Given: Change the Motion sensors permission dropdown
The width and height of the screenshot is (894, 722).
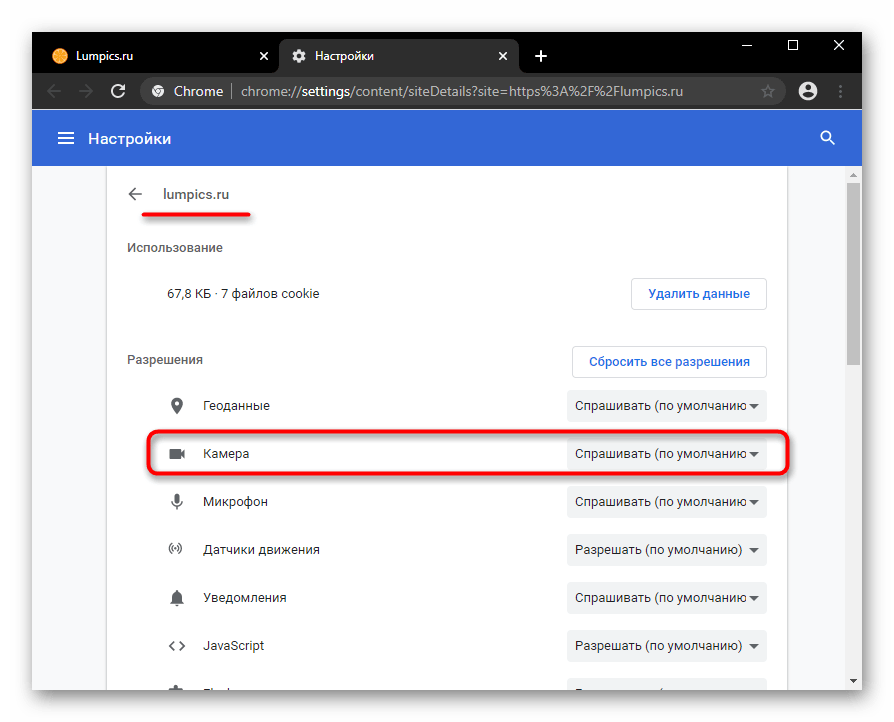Looking at the screenshot, I should click(666, 550).
